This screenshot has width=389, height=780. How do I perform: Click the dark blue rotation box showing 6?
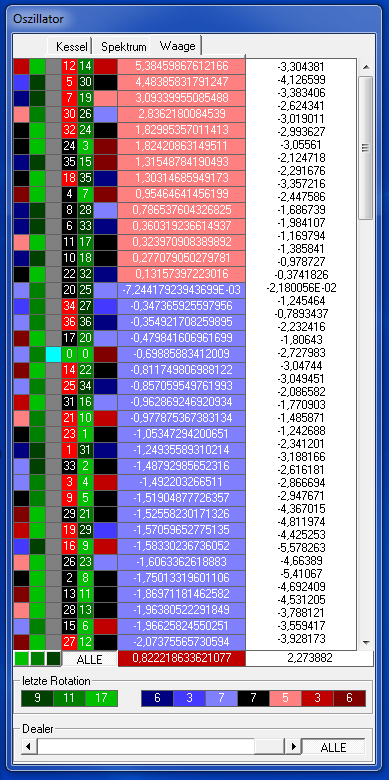pyautogui.click(x=157, y=698)
